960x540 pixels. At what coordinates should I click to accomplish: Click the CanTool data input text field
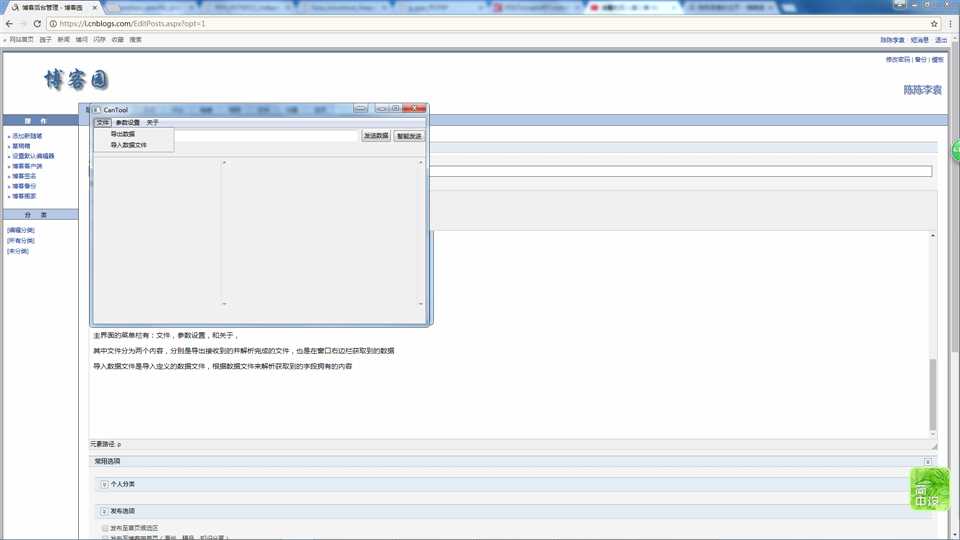tap(266, 136)
